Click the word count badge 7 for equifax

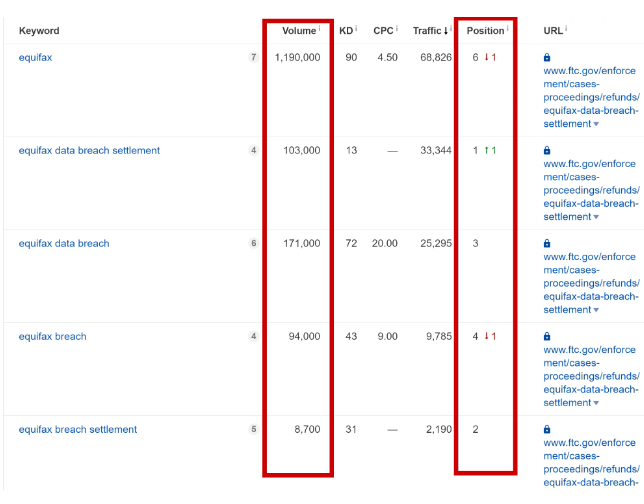tap(253, 57)
